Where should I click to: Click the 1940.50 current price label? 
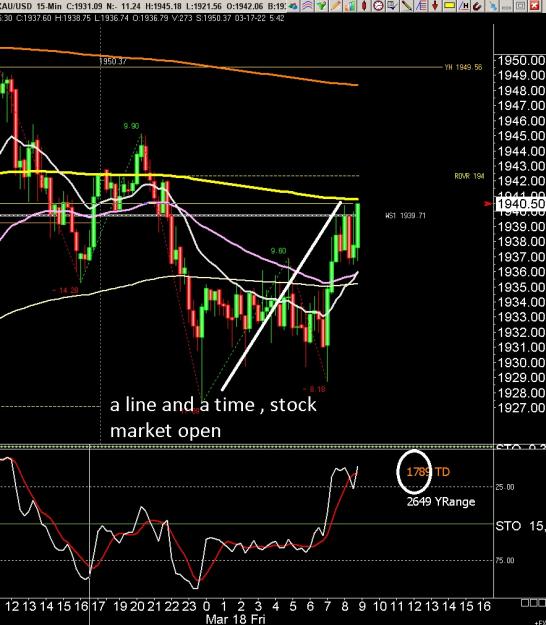coord(521,204)
